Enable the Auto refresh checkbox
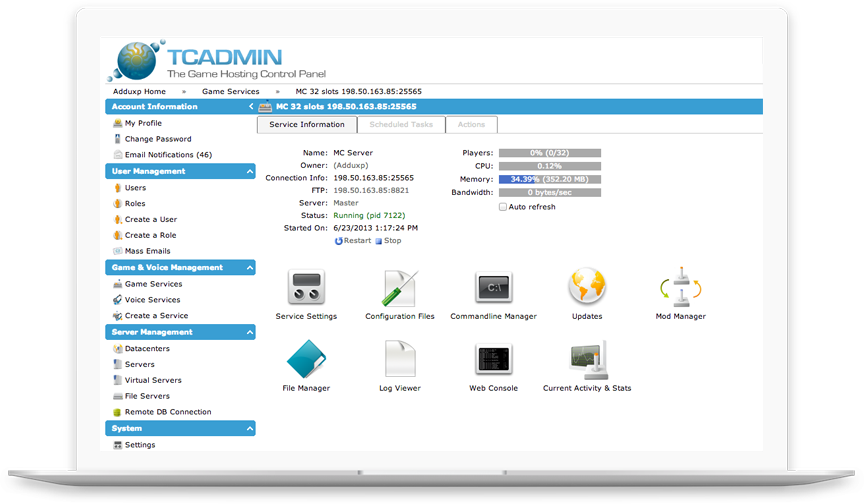864x504 pixels. click(x=503, y=207)
